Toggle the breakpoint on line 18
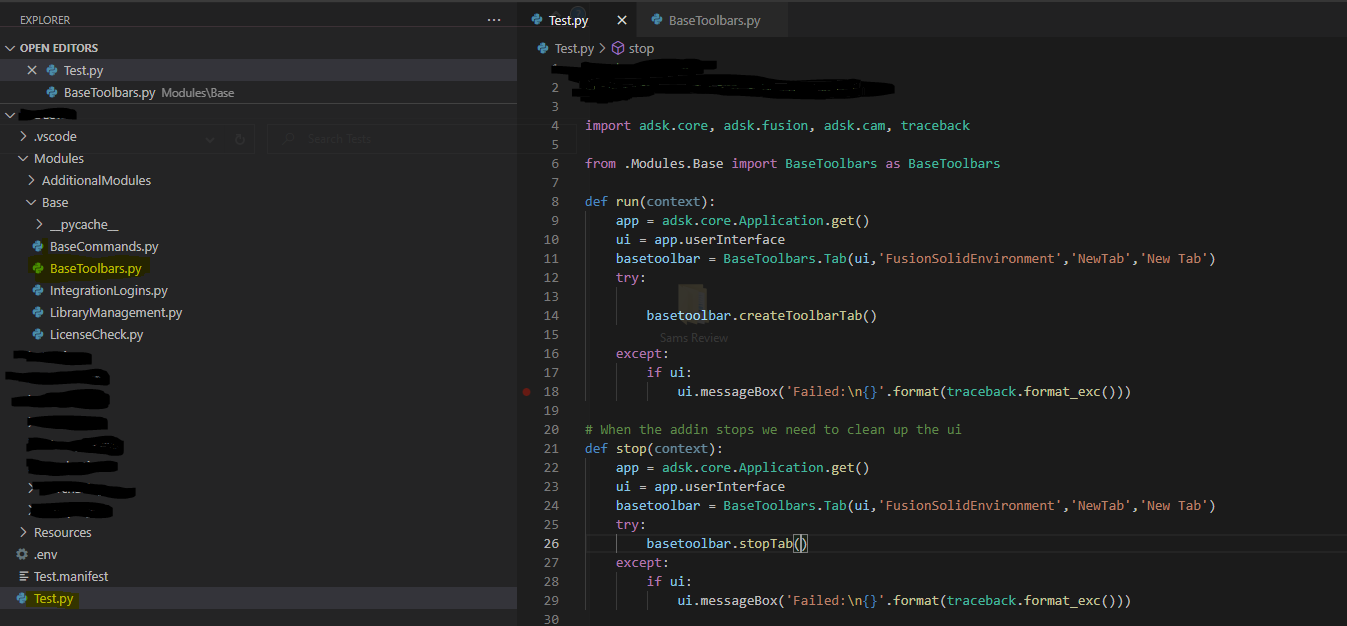This screenshot has height=626, width=1347. (527, 392)
